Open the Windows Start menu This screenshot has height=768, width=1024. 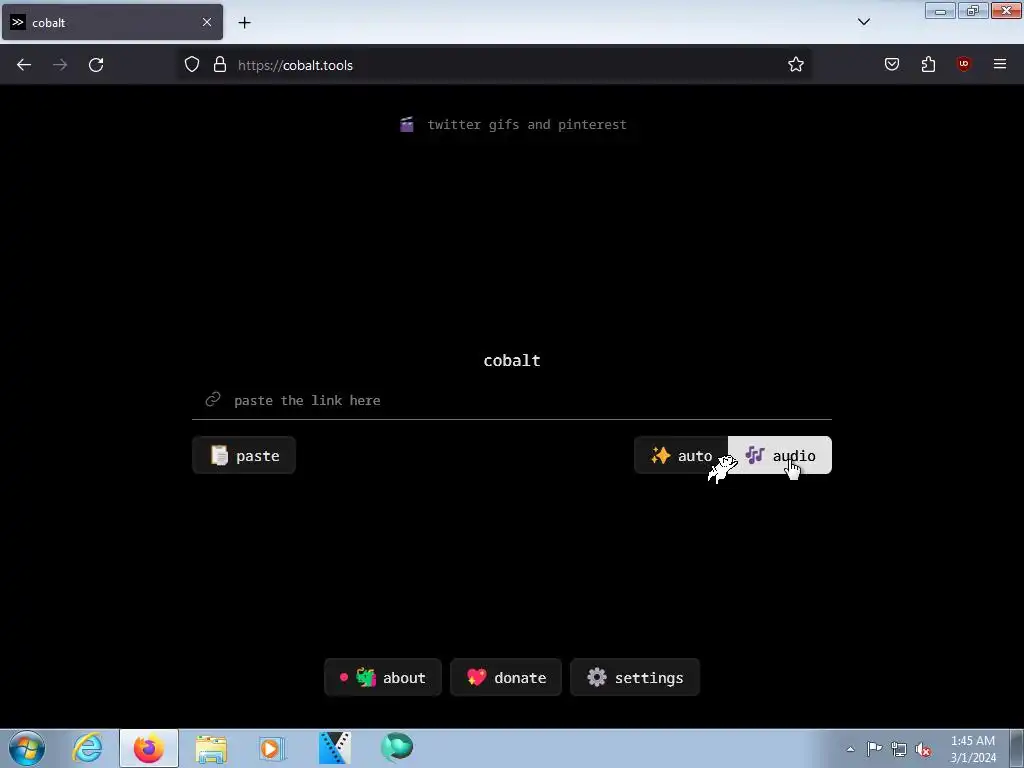[27, 748]
